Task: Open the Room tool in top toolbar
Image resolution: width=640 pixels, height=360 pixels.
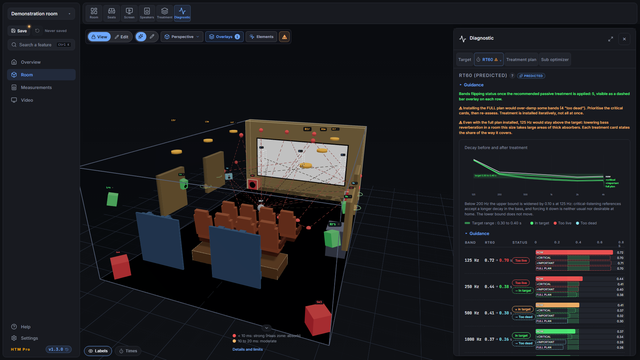Action: click(x=94, y=13)
